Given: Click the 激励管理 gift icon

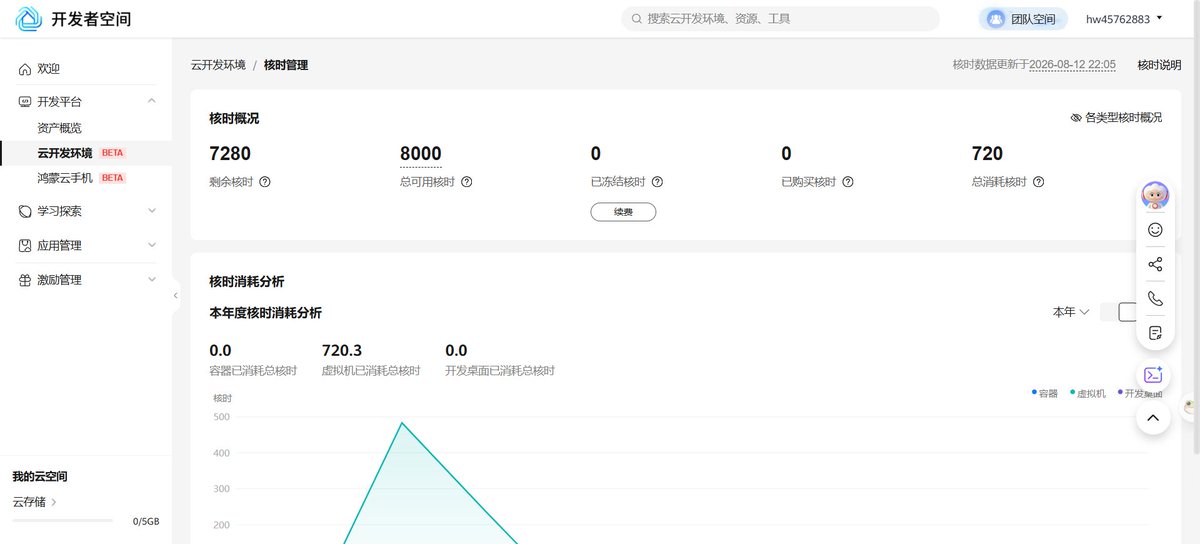Looking at the screenshot, I should (x=25, y=280).
